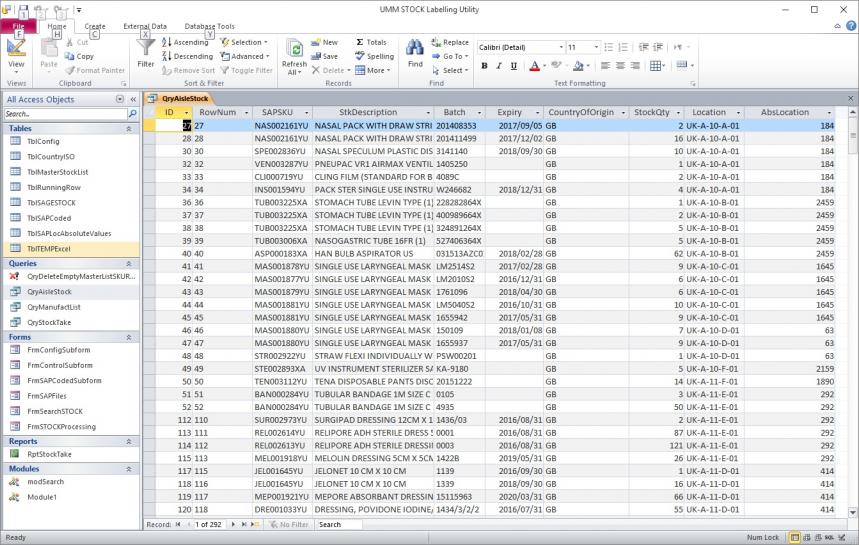Image resolution: width=859 pixels, height=545 pixels.
Task: Create a New record
Action: click(x=324, y=42)
